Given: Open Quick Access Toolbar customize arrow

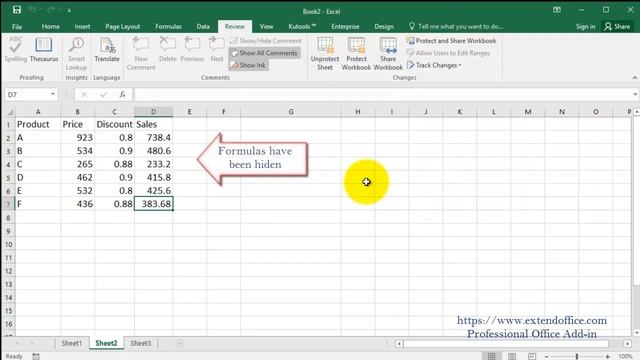Looking at the screenshot, I should click(x=69, y=11).
